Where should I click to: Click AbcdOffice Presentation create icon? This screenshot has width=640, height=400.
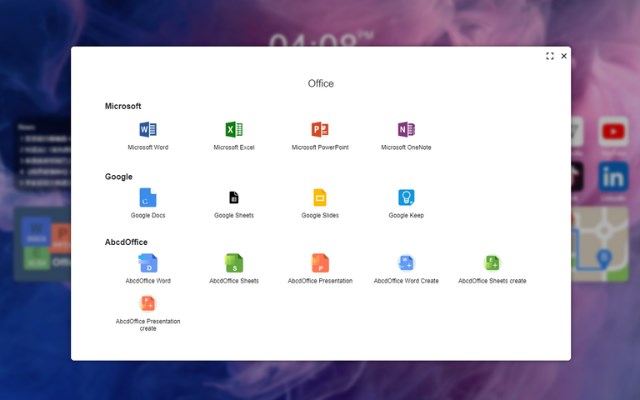click(x=148, y=304)
